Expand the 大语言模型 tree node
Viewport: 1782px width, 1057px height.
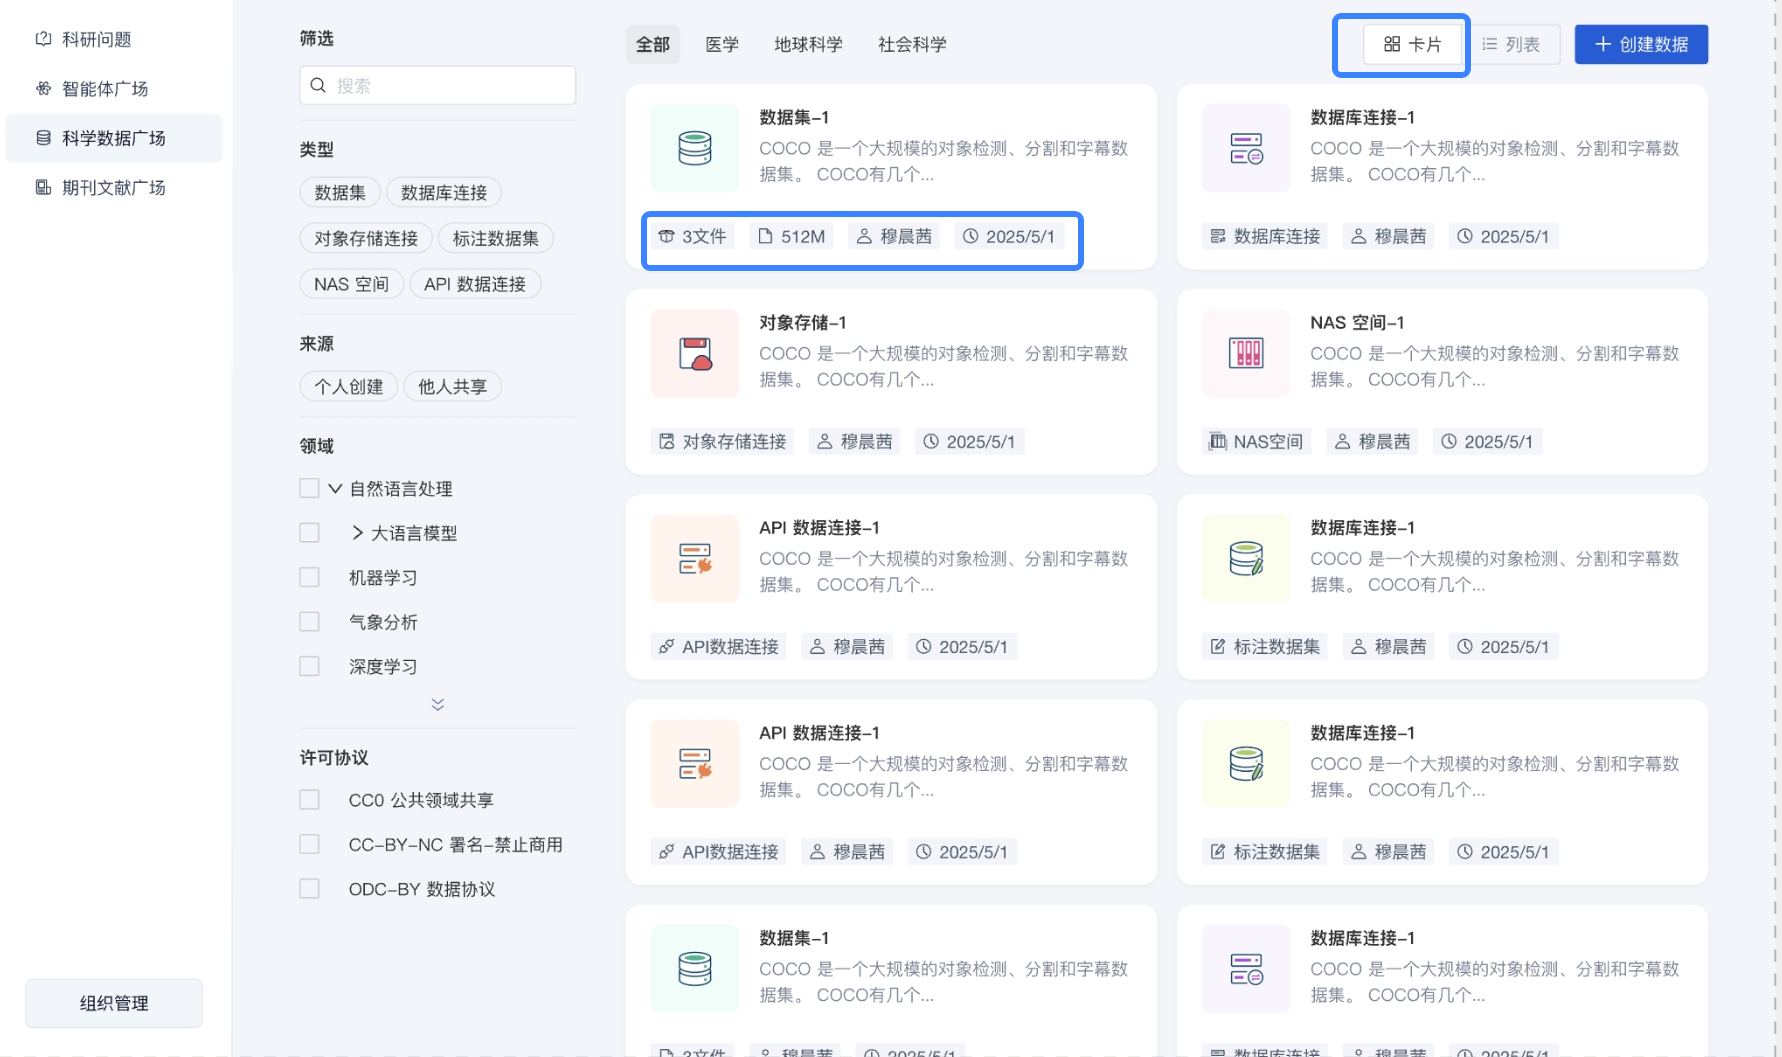(x=357, y=533)
